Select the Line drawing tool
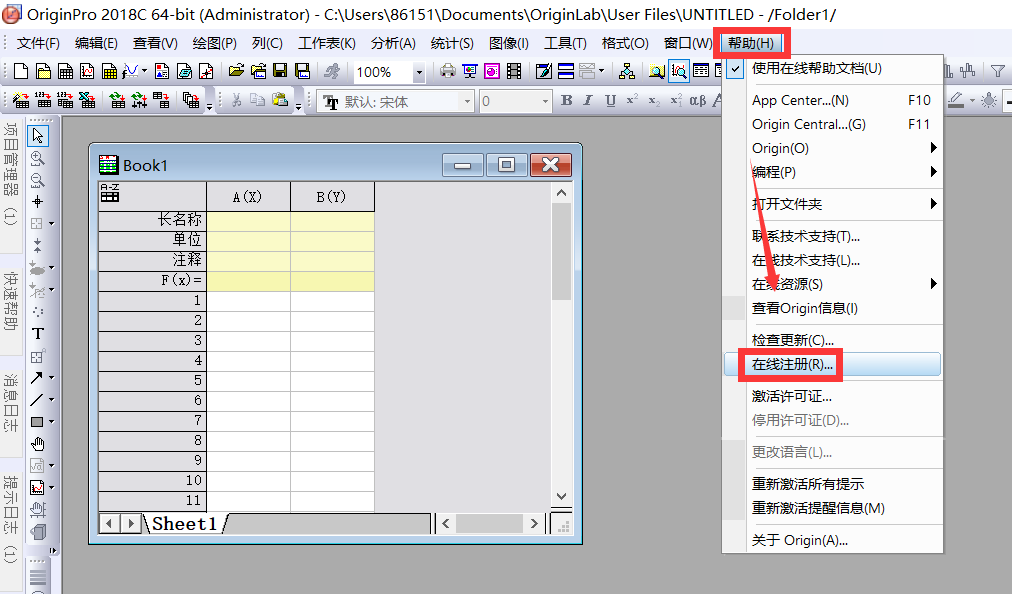The image size is (1012, 594). 37,400
